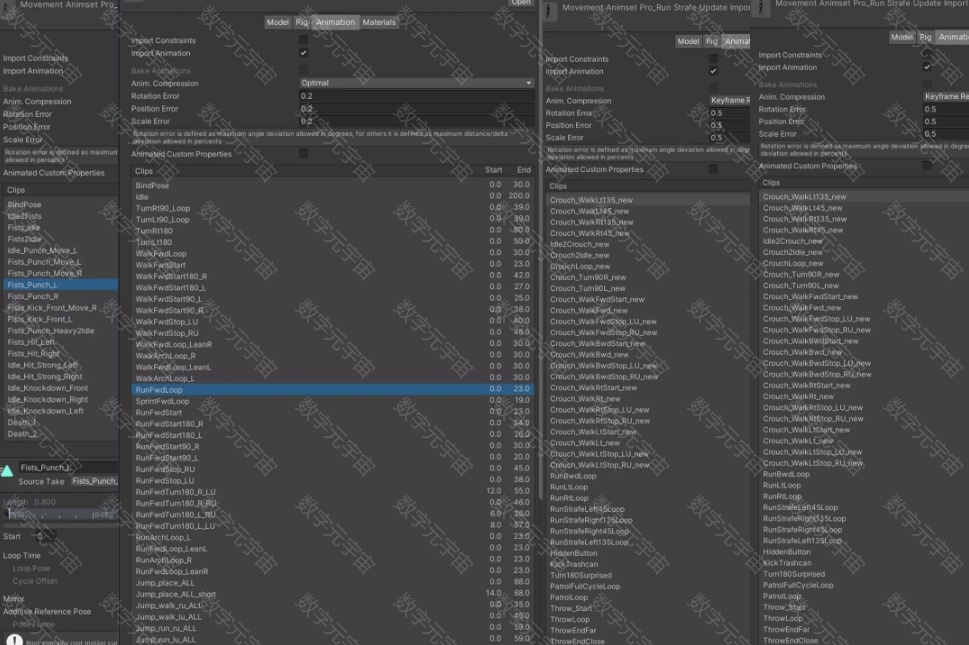Select the WalkArchLoop_R clip

pos(333,356)
